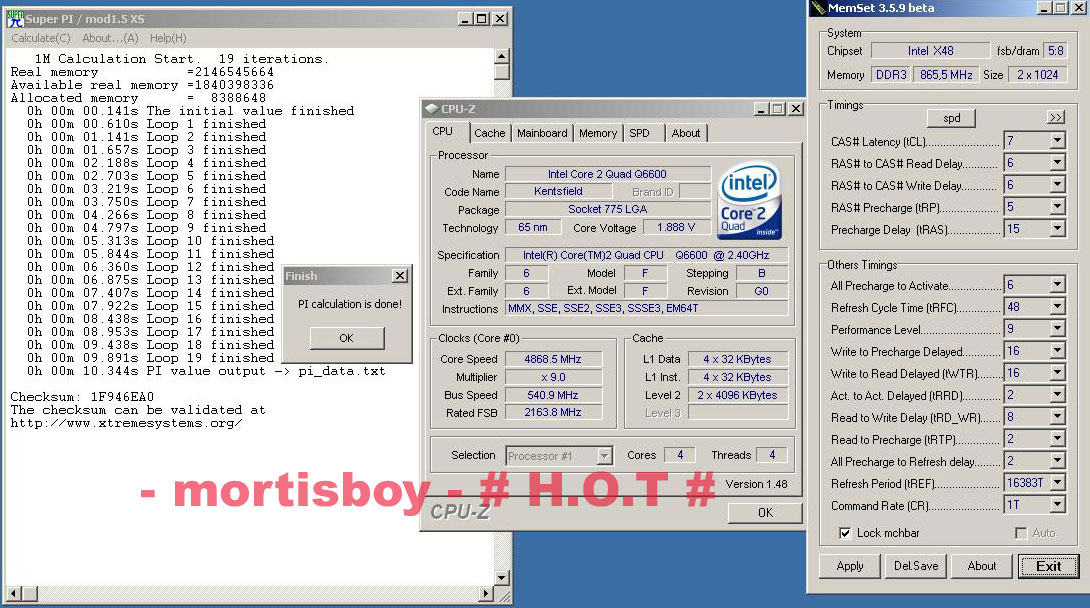Open the Write to Precharge Delayed dropdown
The height and width of the screenshot is (608, 1090).
tap(1057, 351)
